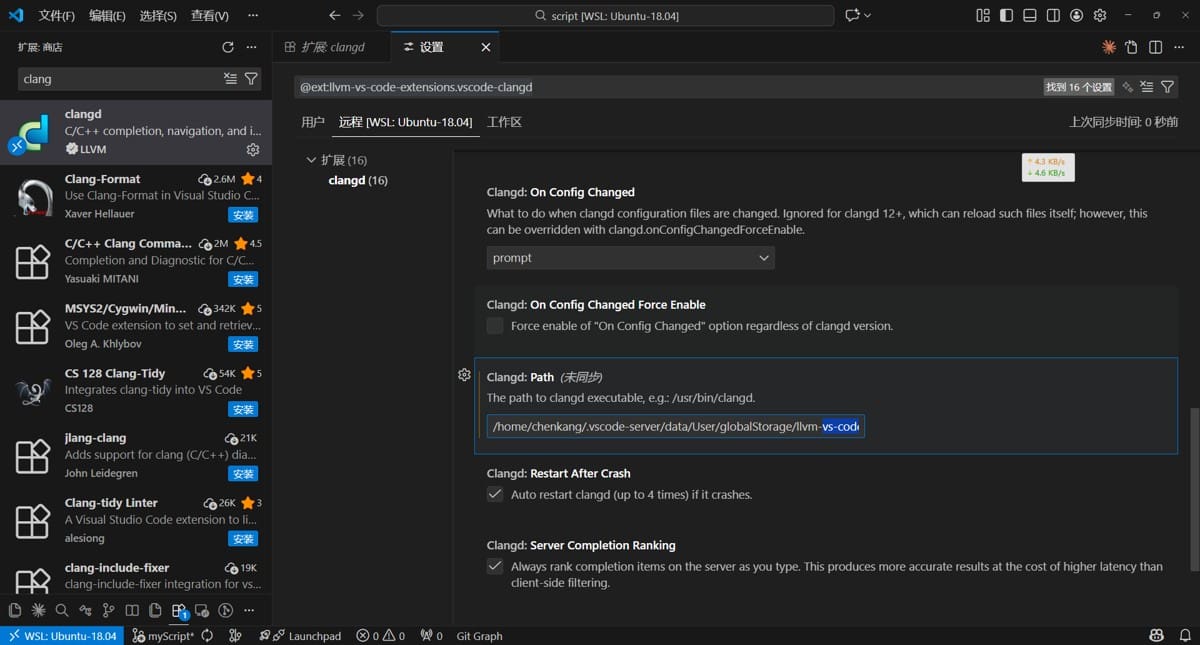The width and height of the screenshot is (1200, 645).
Task: Go back with the left arrow
Action: coord(335,16)
